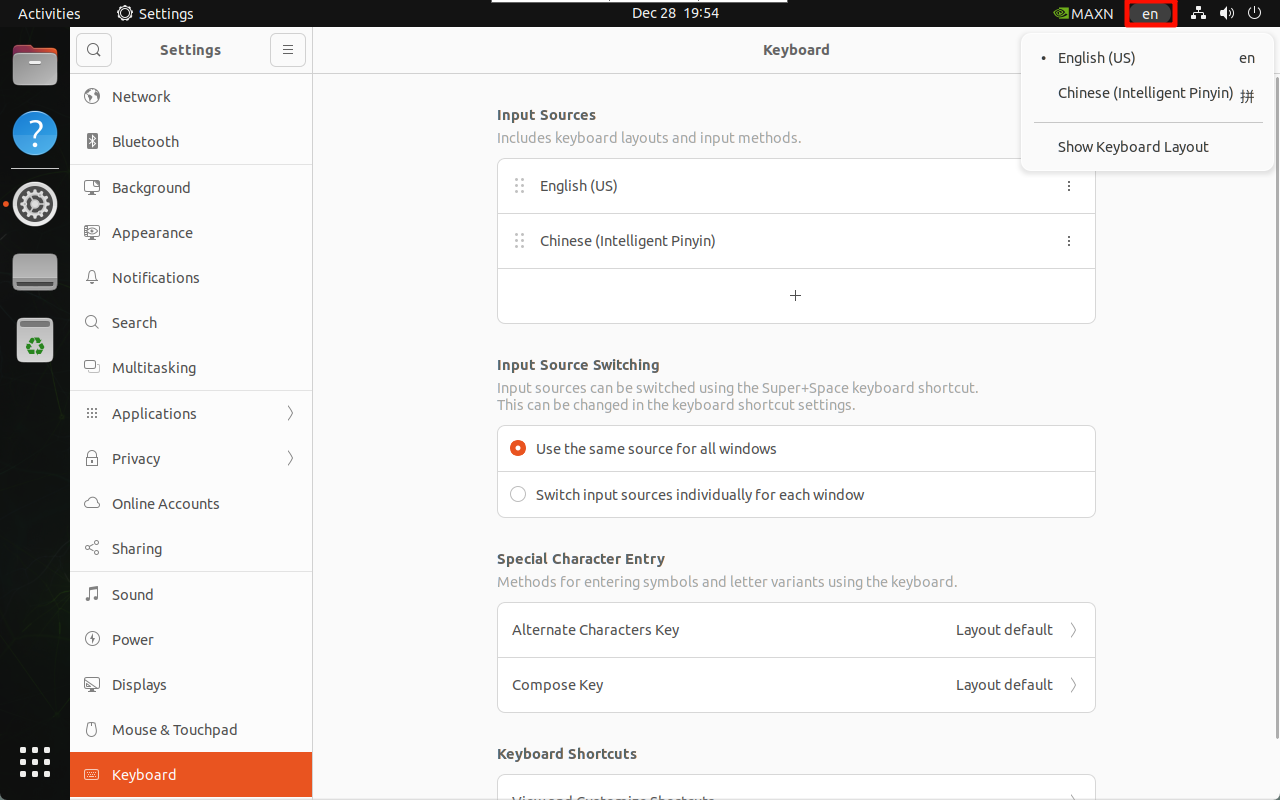The height and width of the screenshot is (800, 1280).
Task: Go to Network settings
Action: (x=191, y=97)
